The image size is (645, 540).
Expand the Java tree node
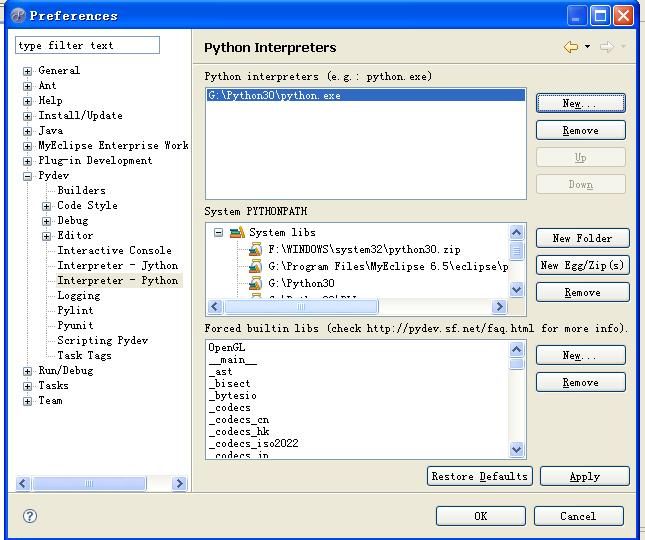point(27,131)
